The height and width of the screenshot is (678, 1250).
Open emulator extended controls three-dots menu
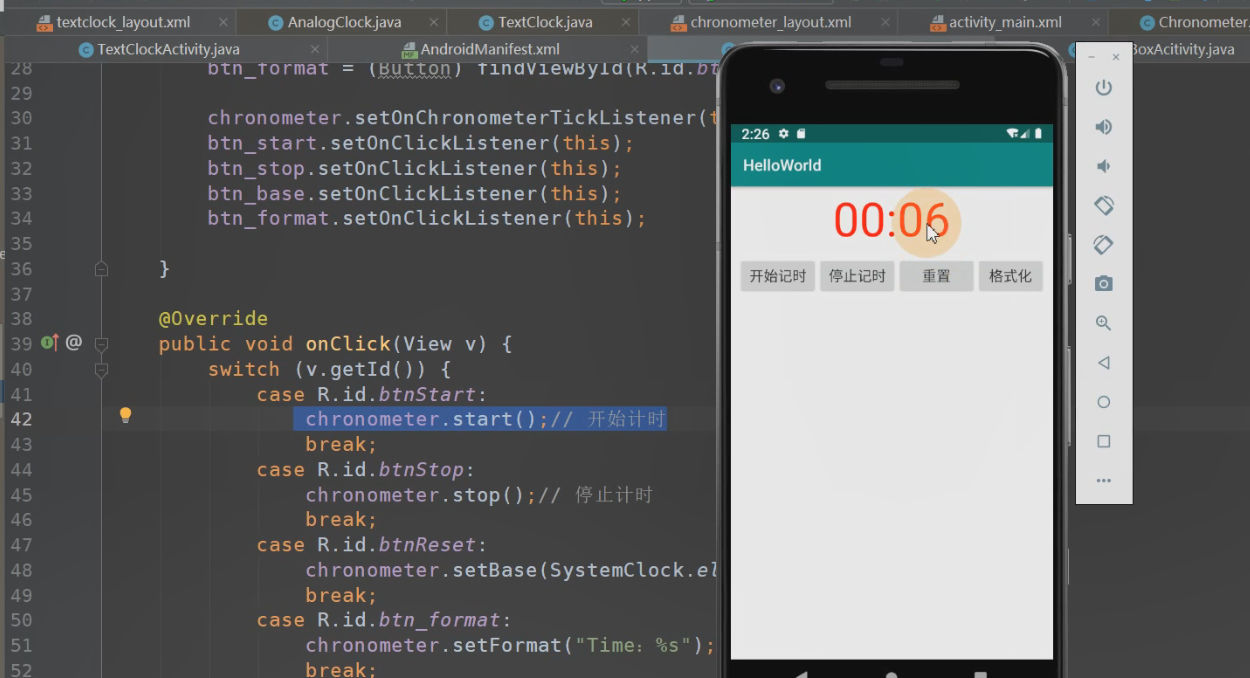1103,481
